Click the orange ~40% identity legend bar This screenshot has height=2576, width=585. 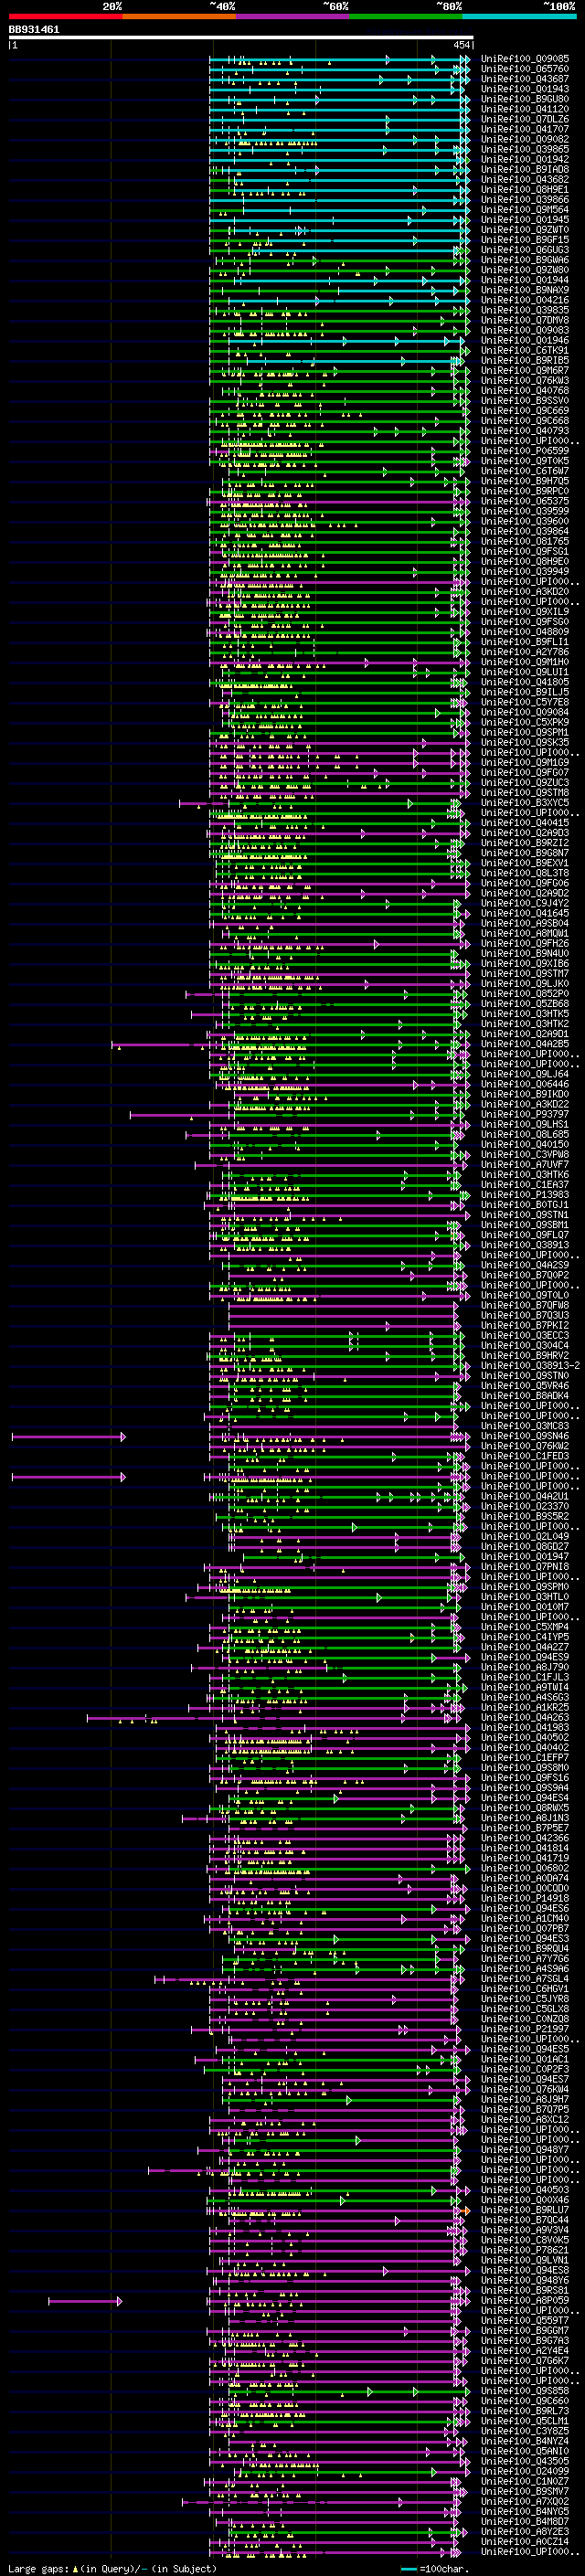coord(179,16)
